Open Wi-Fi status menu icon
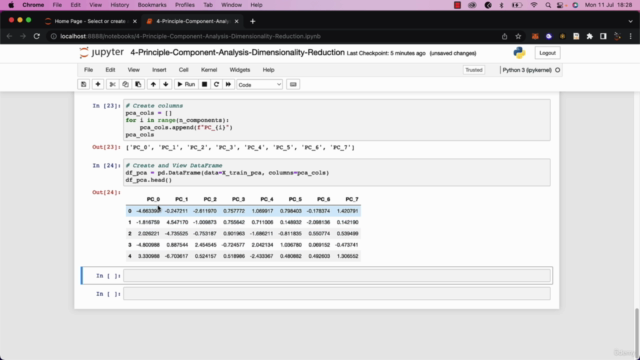The width and height of the screenshot is (640, 360). point(534,5)
